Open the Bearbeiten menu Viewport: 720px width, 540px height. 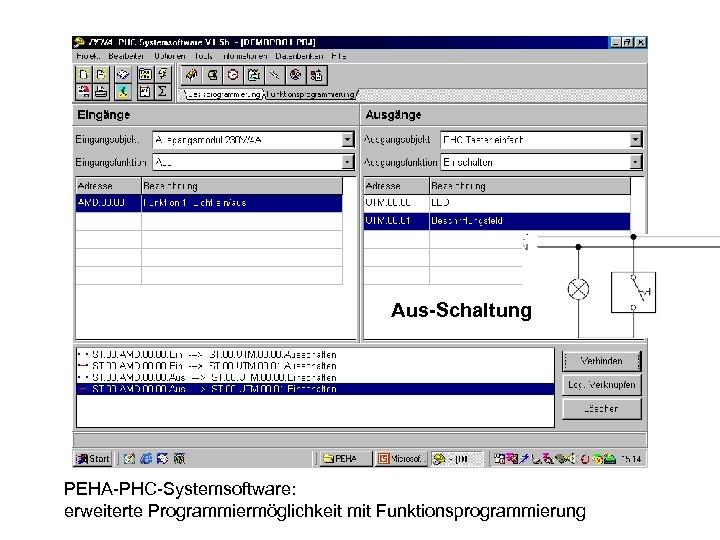pos(126,56)
